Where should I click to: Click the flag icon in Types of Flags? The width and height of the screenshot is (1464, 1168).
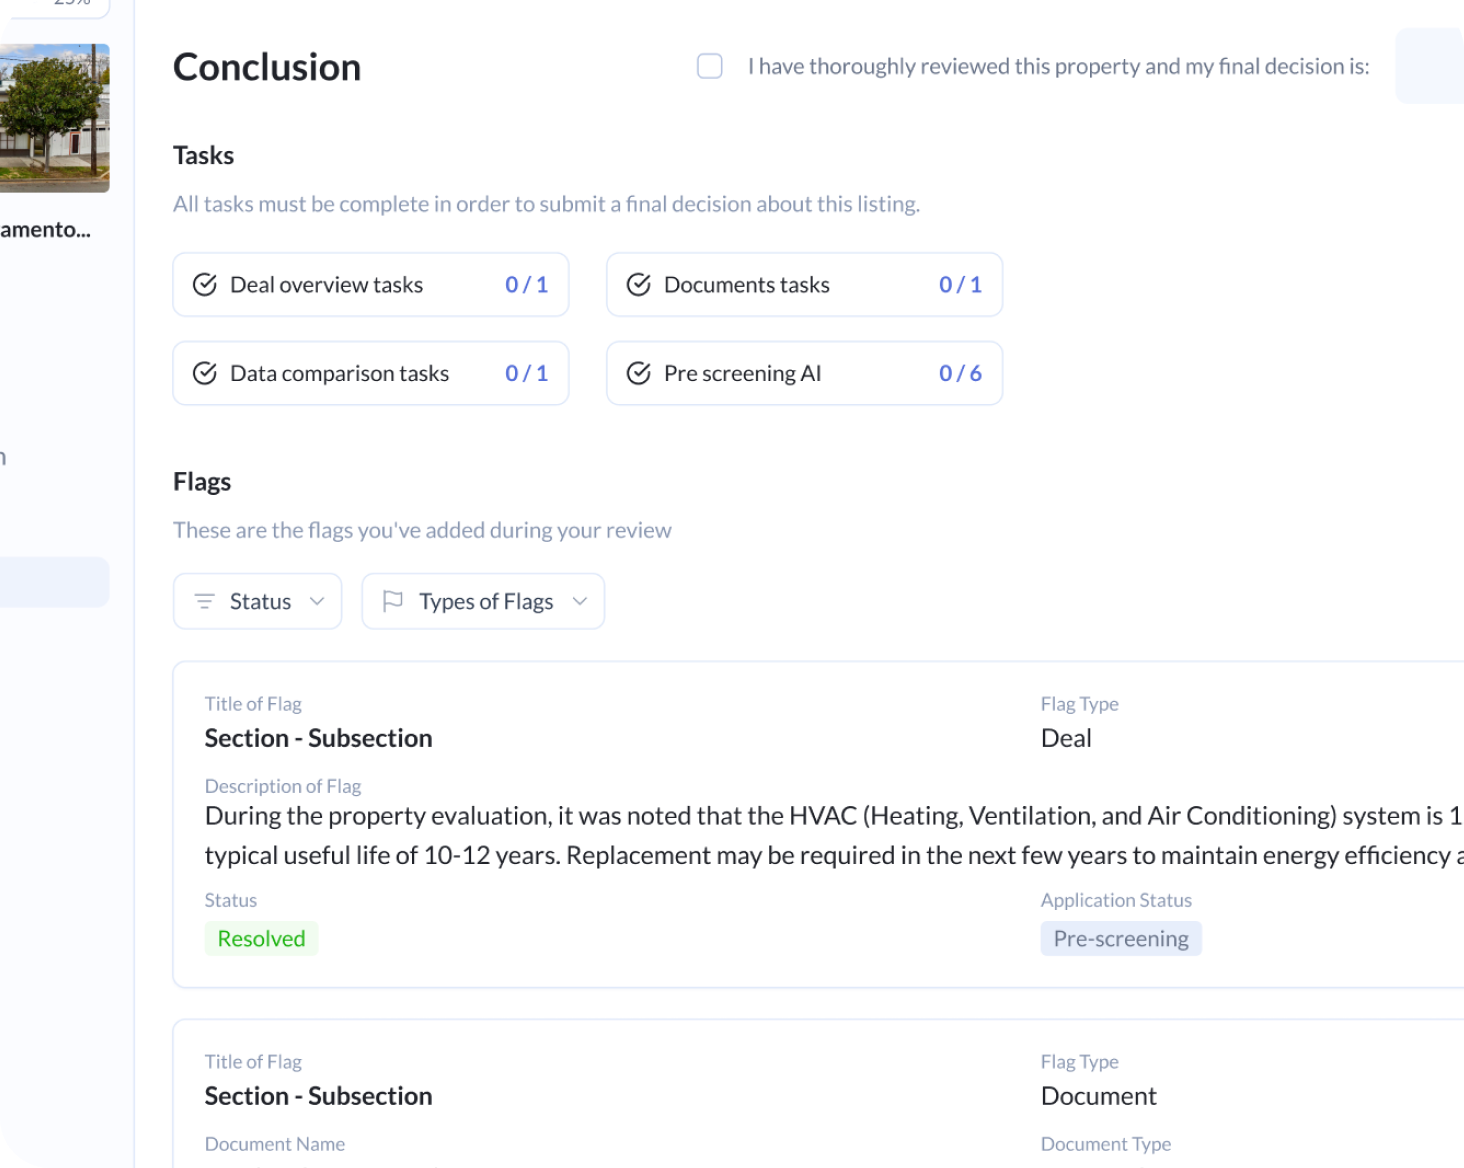click(393, 601)
